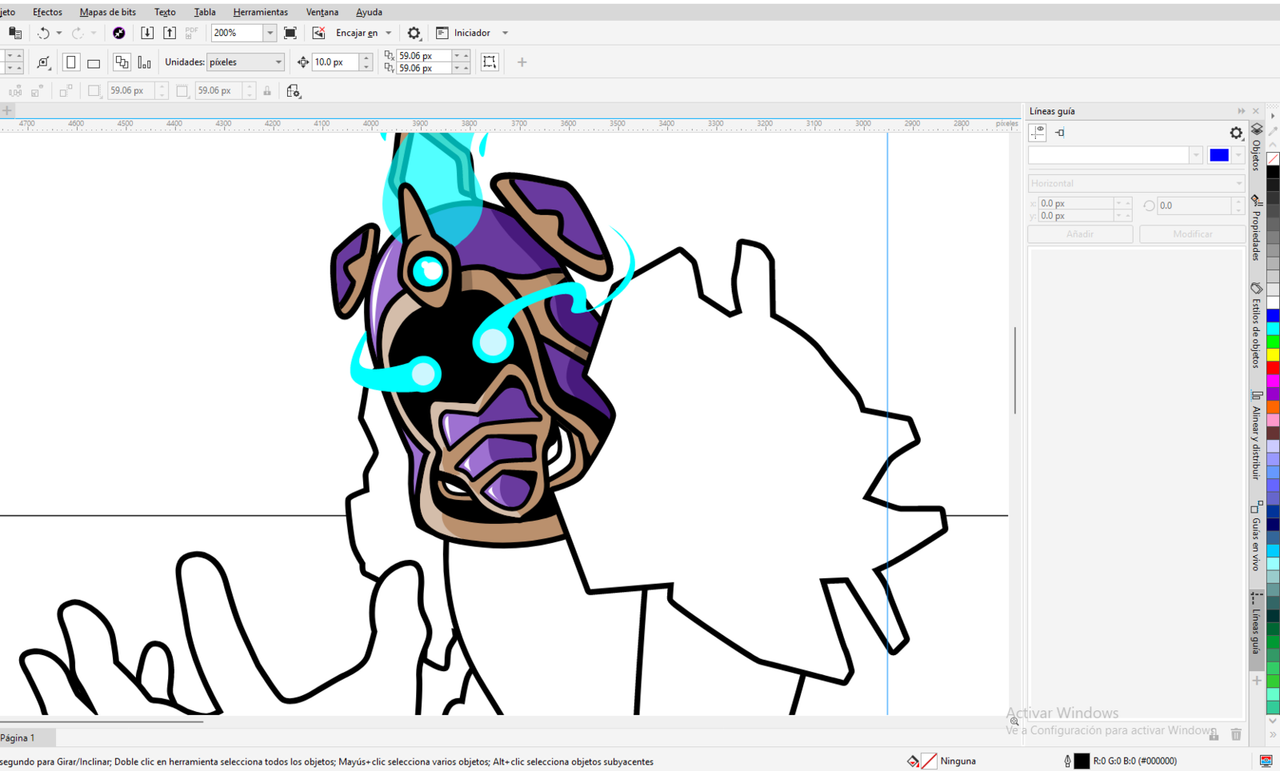Click the Export icon
Image resolution: width=1280 pixels, height=771 pixels.
coord(170,33)
